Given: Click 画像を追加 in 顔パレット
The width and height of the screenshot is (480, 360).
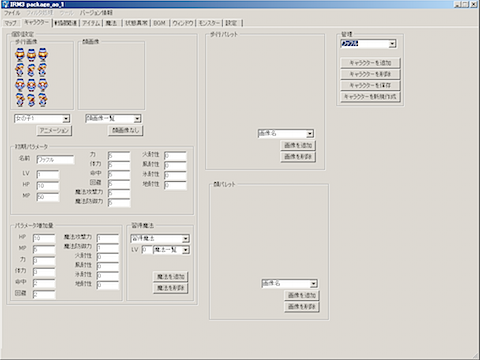Looking at the screenshot, I should point(302,295).
